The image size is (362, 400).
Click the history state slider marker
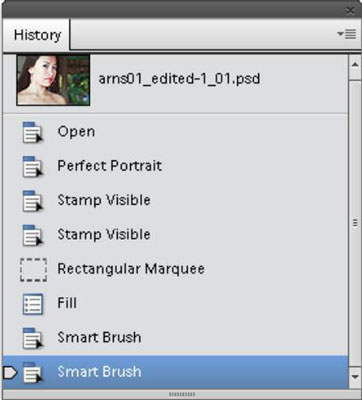(x=10, y=372)
